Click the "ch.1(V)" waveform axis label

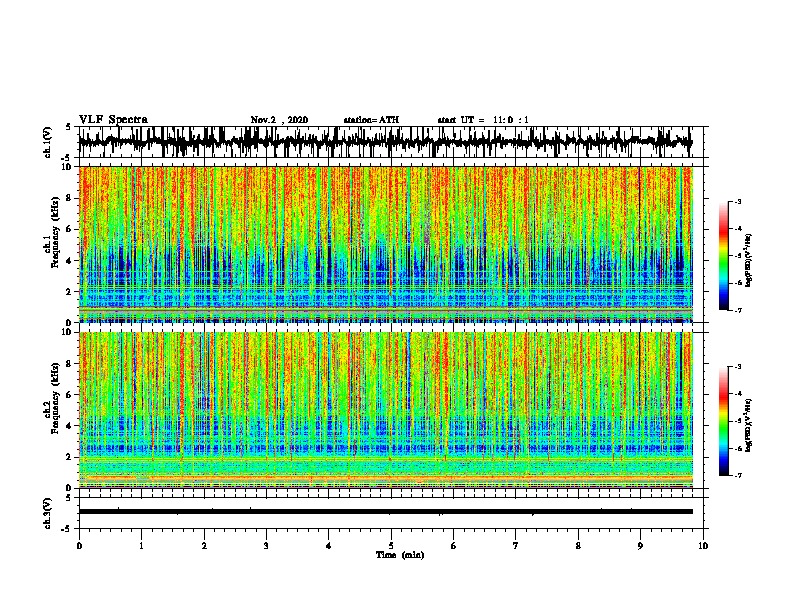click(x=47, y=142)
